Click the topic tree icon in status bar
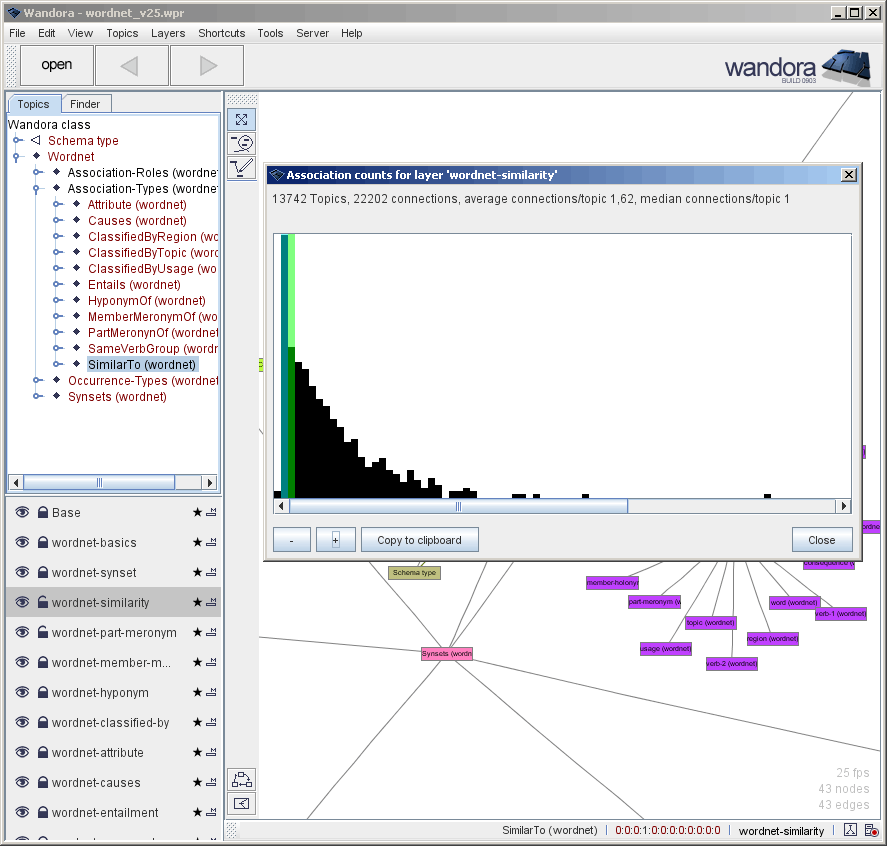The height and width of the screenshot is (846, 887). click(851, 830)
